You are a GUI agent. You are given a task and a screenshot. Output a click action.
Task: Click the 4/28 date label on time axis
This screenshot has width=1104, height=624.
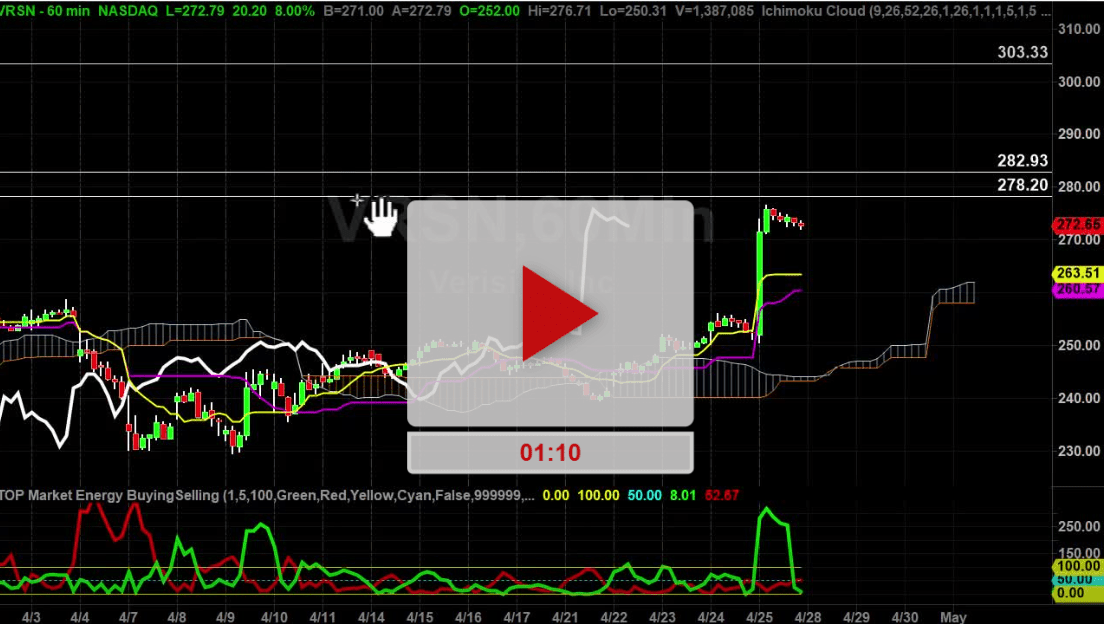pos(808,617)
